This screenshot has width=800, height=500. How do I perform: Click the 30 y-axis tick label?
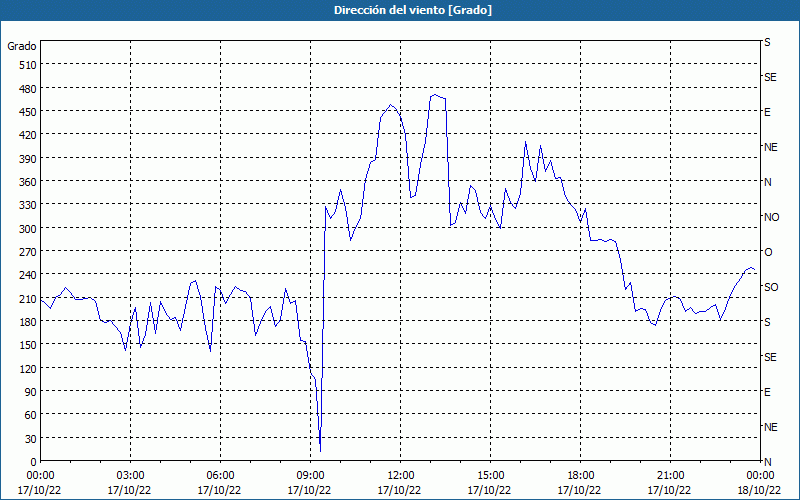pyautogui.click(x=31, y=439)
